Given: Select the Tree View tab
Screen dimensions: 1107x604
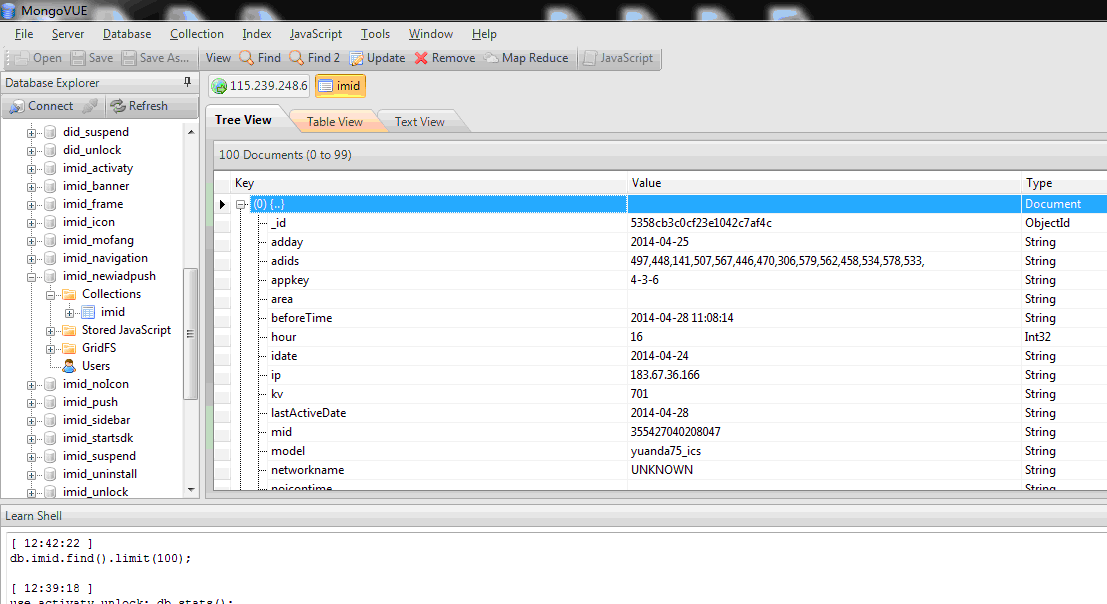Looking at the screenshot, I should coord(244,120).
